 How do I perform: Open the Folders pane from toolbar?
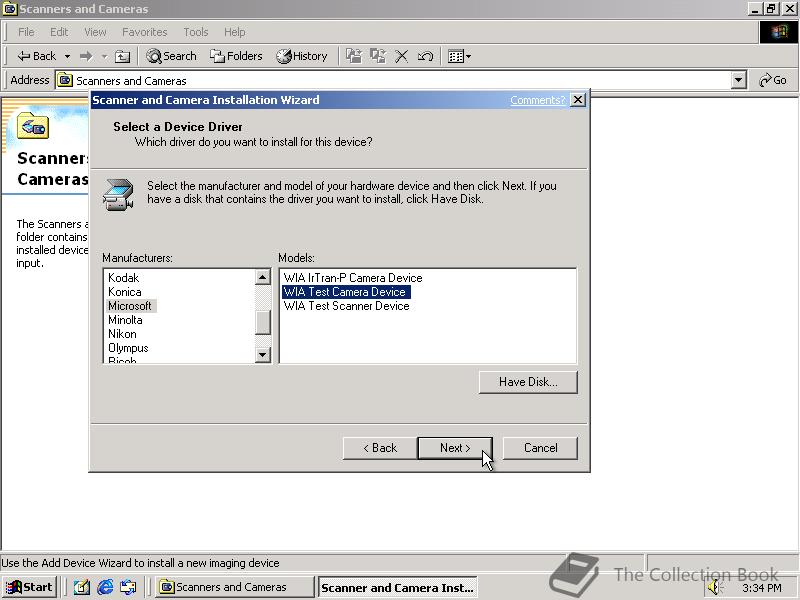point(236,56)
